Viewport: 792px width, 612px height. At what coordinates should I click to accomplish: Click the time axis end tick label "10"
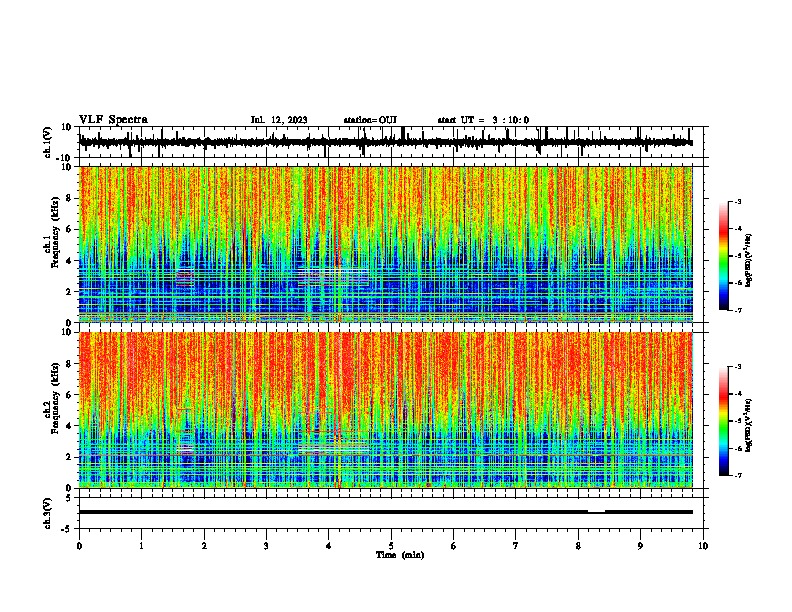(703, 546)
